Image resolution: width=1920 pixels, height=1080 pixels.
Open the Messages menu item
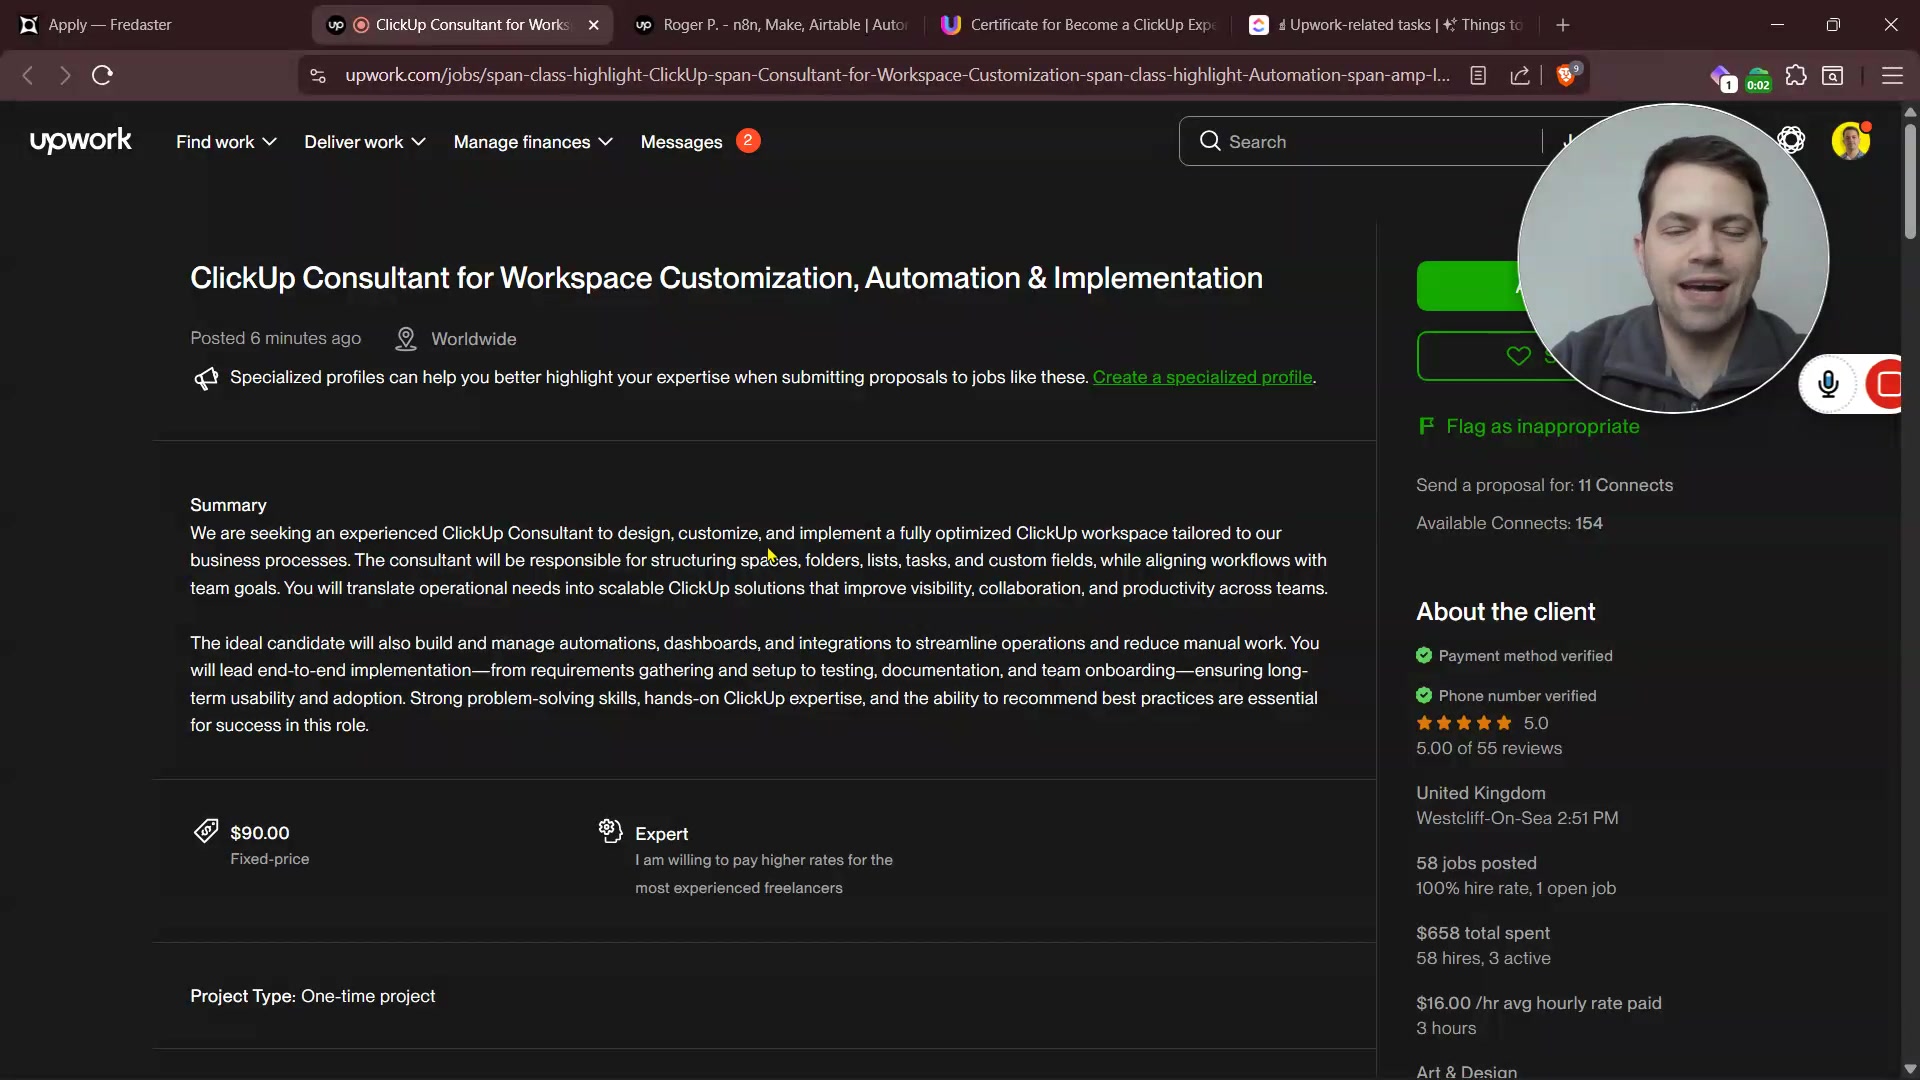coord(681,142)
